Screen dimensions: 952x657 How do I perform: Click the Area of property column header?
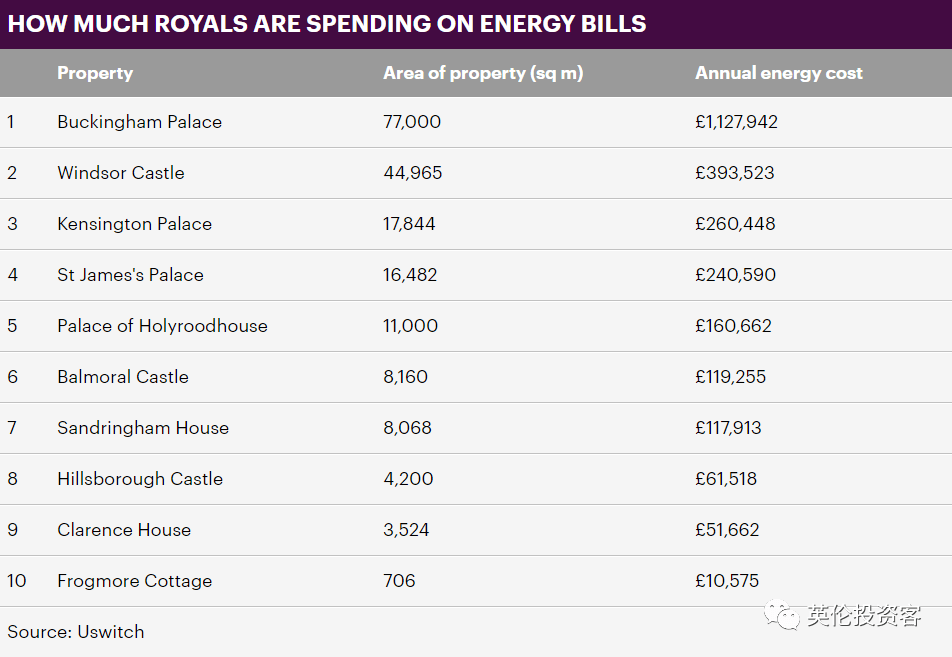[x=483, y=73]
